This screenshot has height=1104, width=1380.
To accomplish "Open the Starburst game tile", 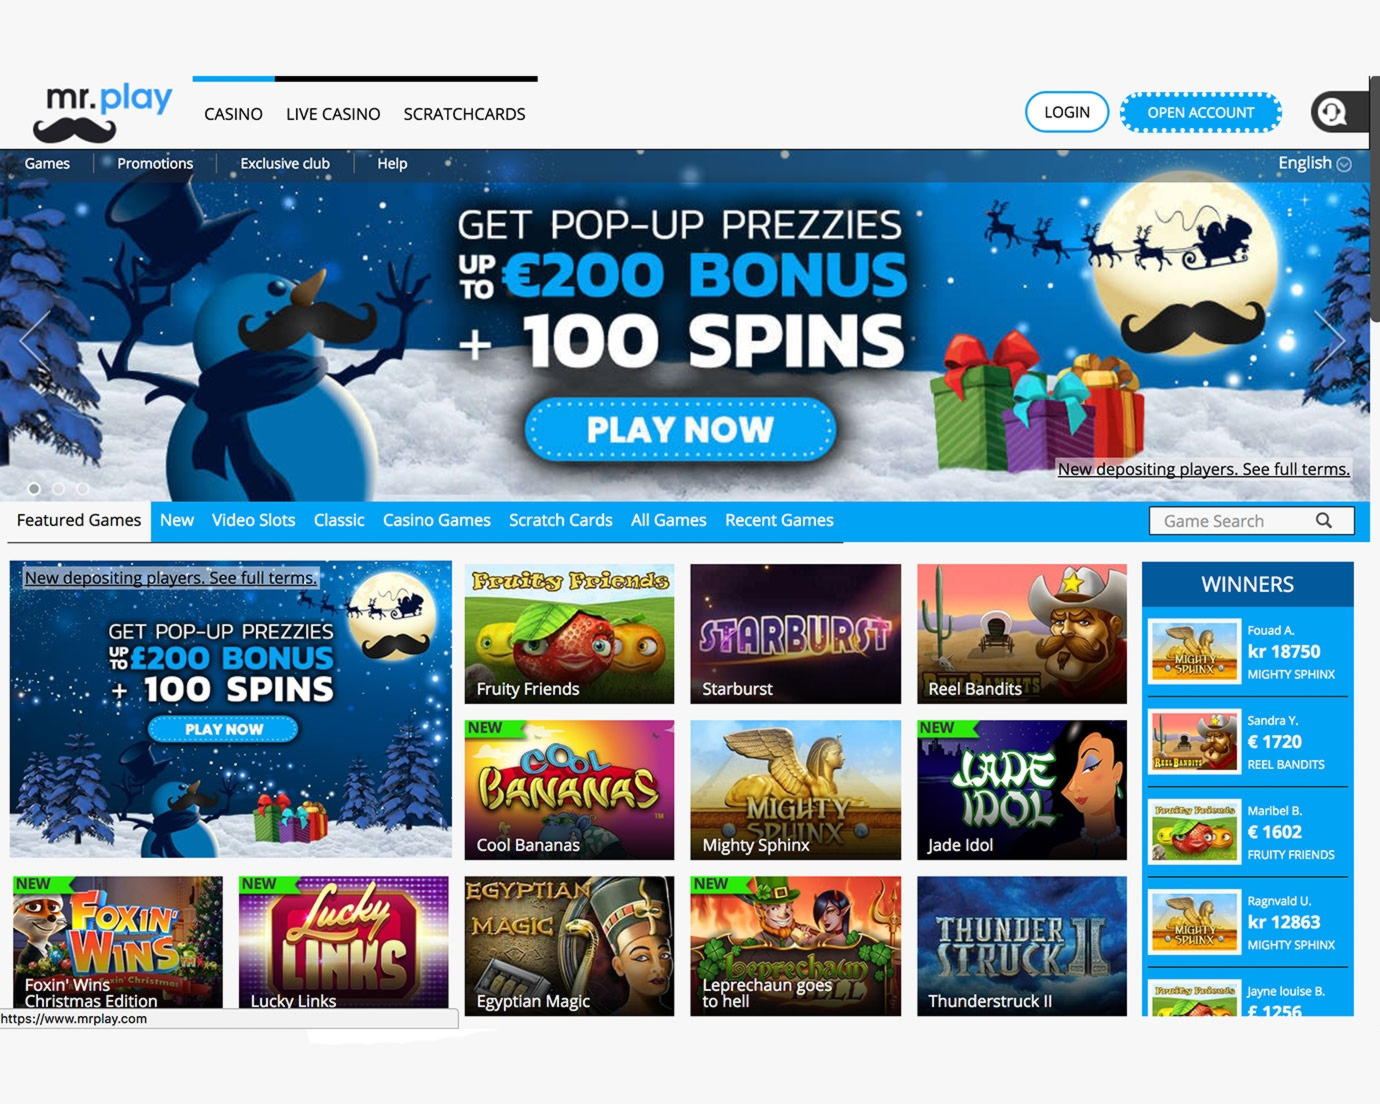I will pos(795,633).
